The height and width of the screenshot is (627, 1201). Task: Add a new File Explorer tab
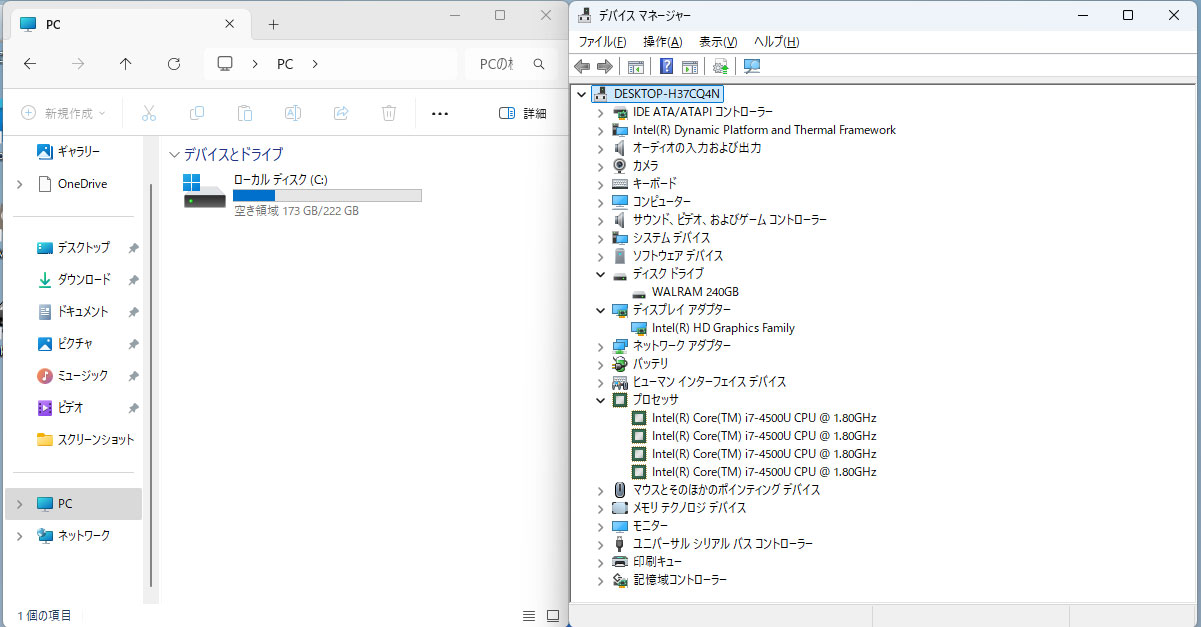273,24
